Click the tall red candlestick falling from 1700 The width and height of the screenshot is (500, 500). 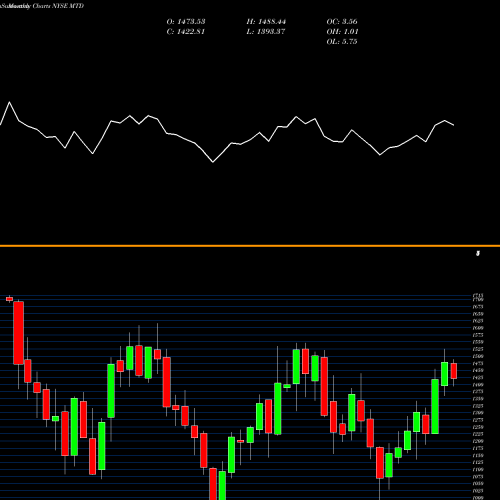tap(19, 333)
